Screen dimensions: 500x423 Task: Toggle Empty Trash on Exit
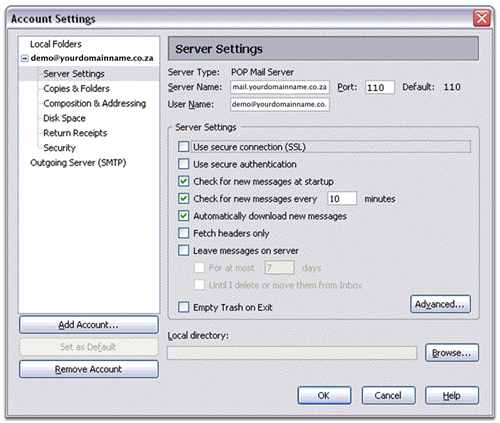coord(183,307)
